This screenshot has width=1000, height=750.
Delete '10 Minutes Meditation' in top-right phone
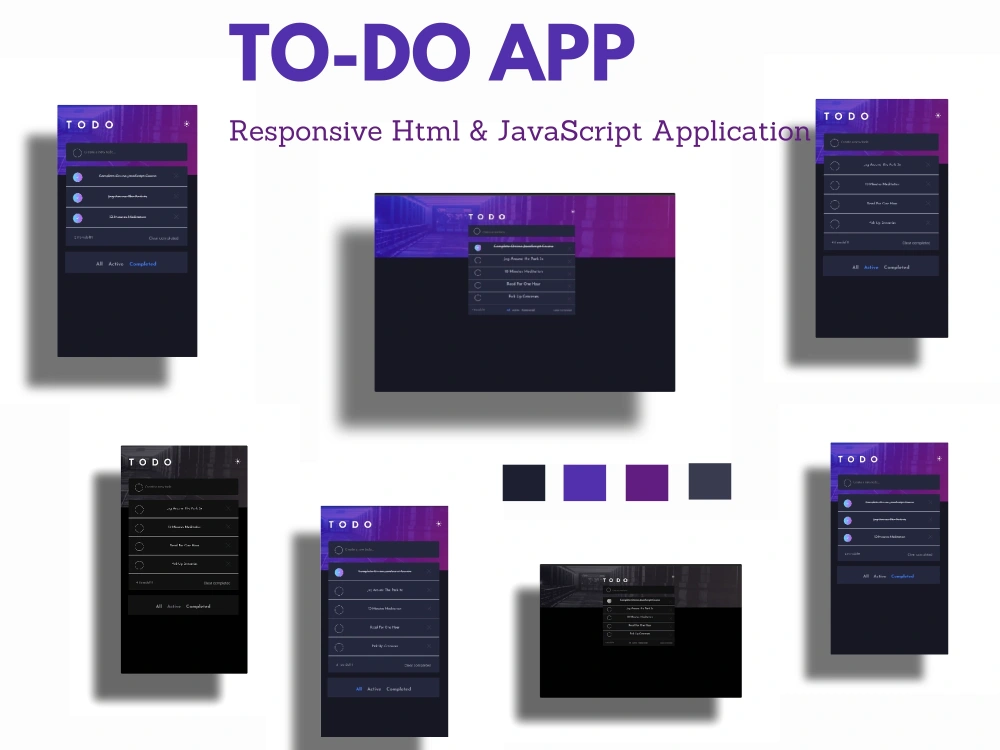927,184
